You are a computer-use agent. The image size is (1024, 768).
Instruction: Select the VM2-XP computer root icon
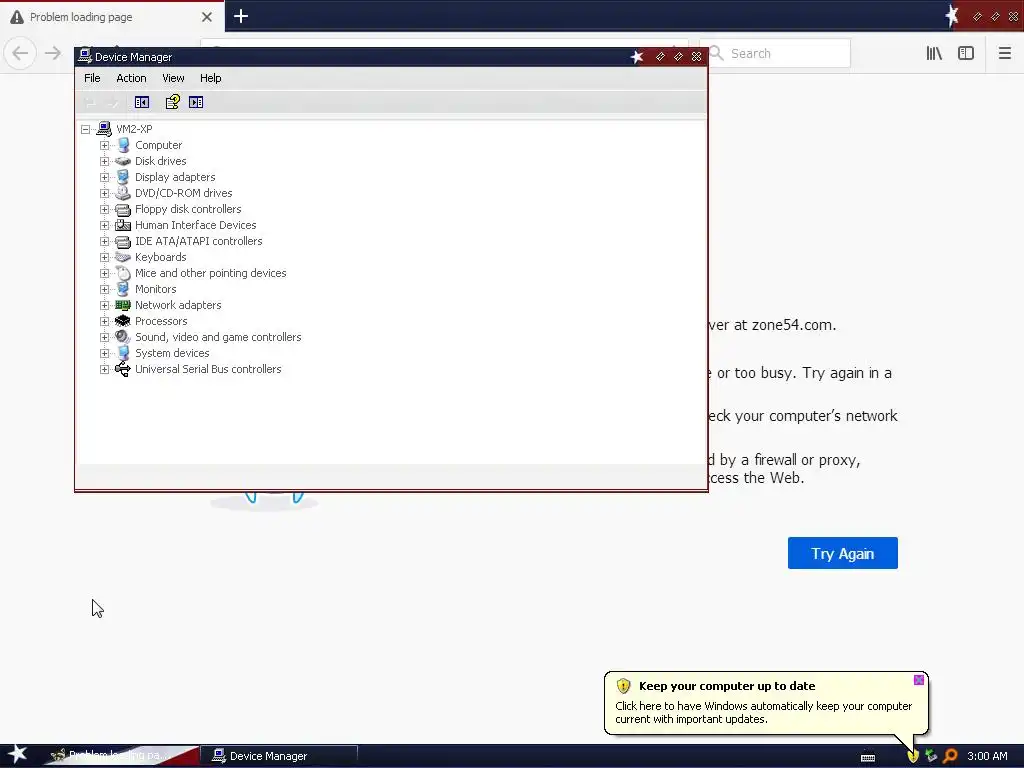[104, 129]
